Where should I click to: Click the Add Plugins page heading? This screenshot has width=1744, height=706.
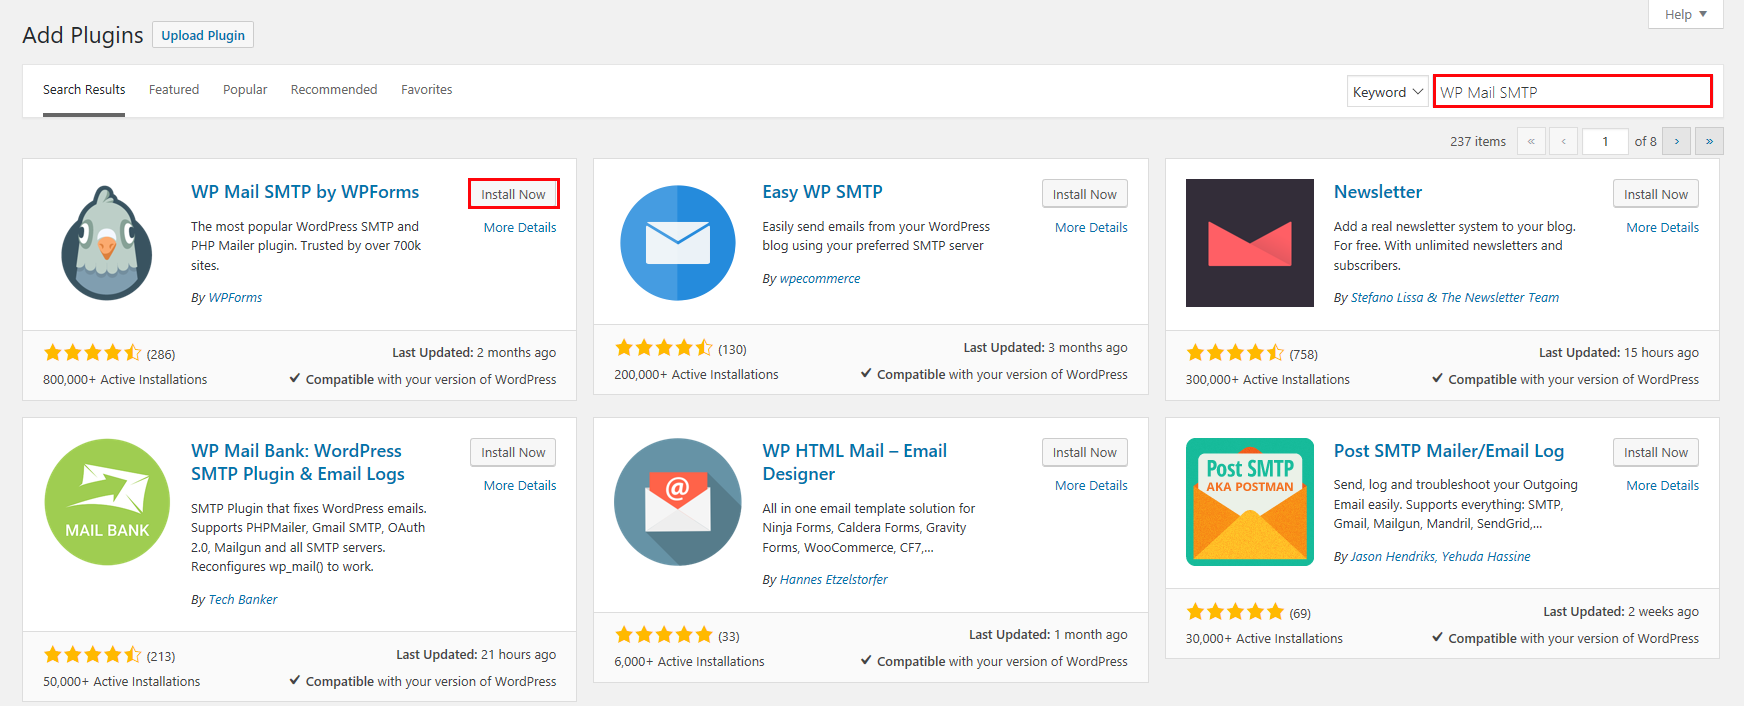83,35
